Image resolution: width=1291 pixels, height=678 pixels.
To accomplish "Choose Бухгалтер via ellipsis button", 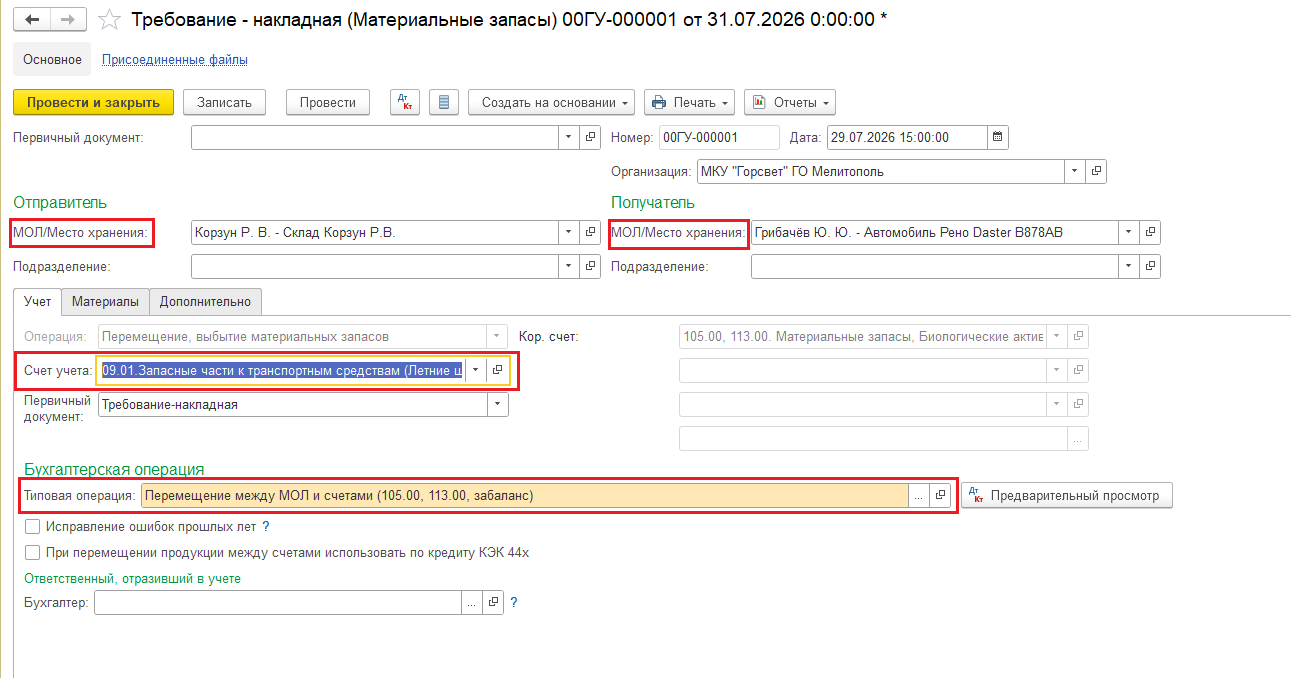I will click(x=472, y=602).
